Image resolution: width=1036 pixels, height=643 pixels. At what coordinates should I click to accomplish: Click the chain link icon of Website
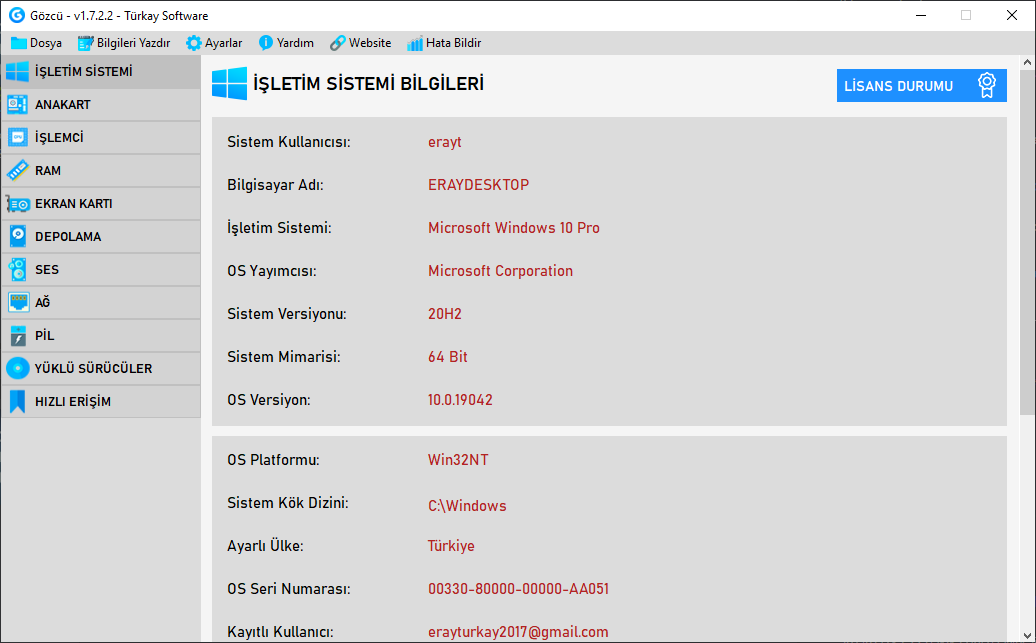pyautogui.click(x=338, y=43)
